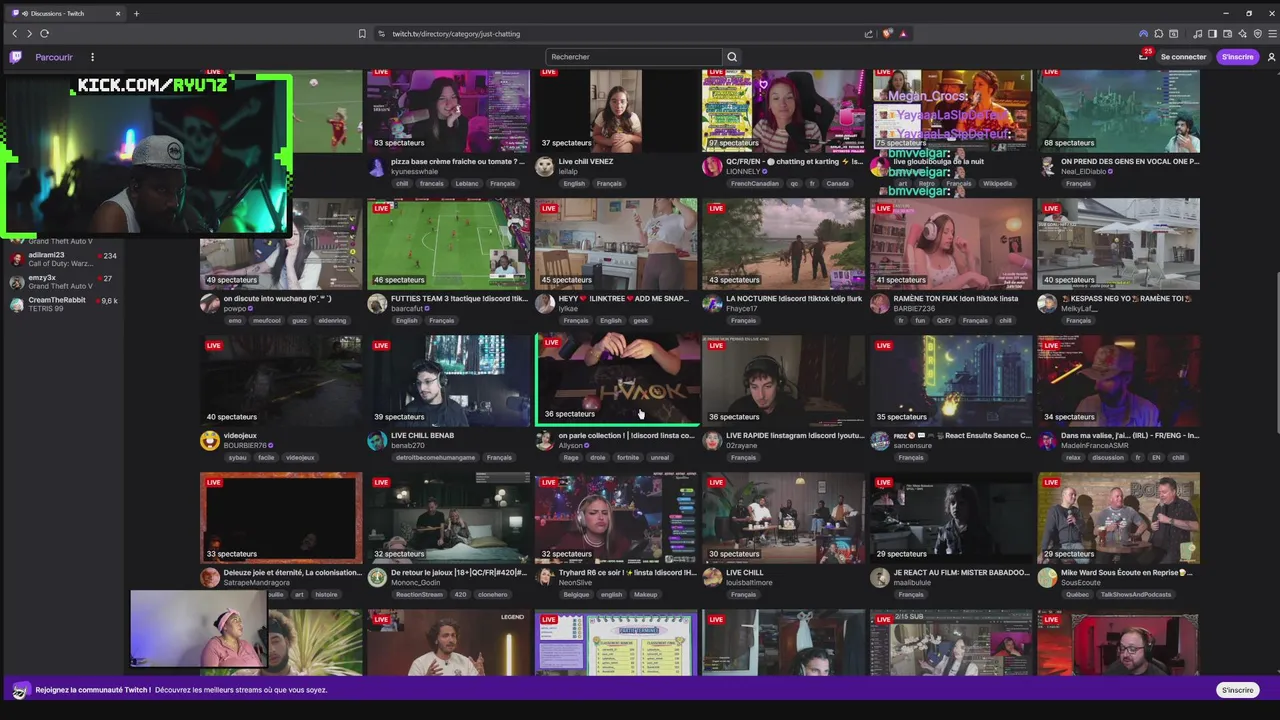
Task: Click S'inscrire in the bottom banner
Action: tap(1237, 690)
